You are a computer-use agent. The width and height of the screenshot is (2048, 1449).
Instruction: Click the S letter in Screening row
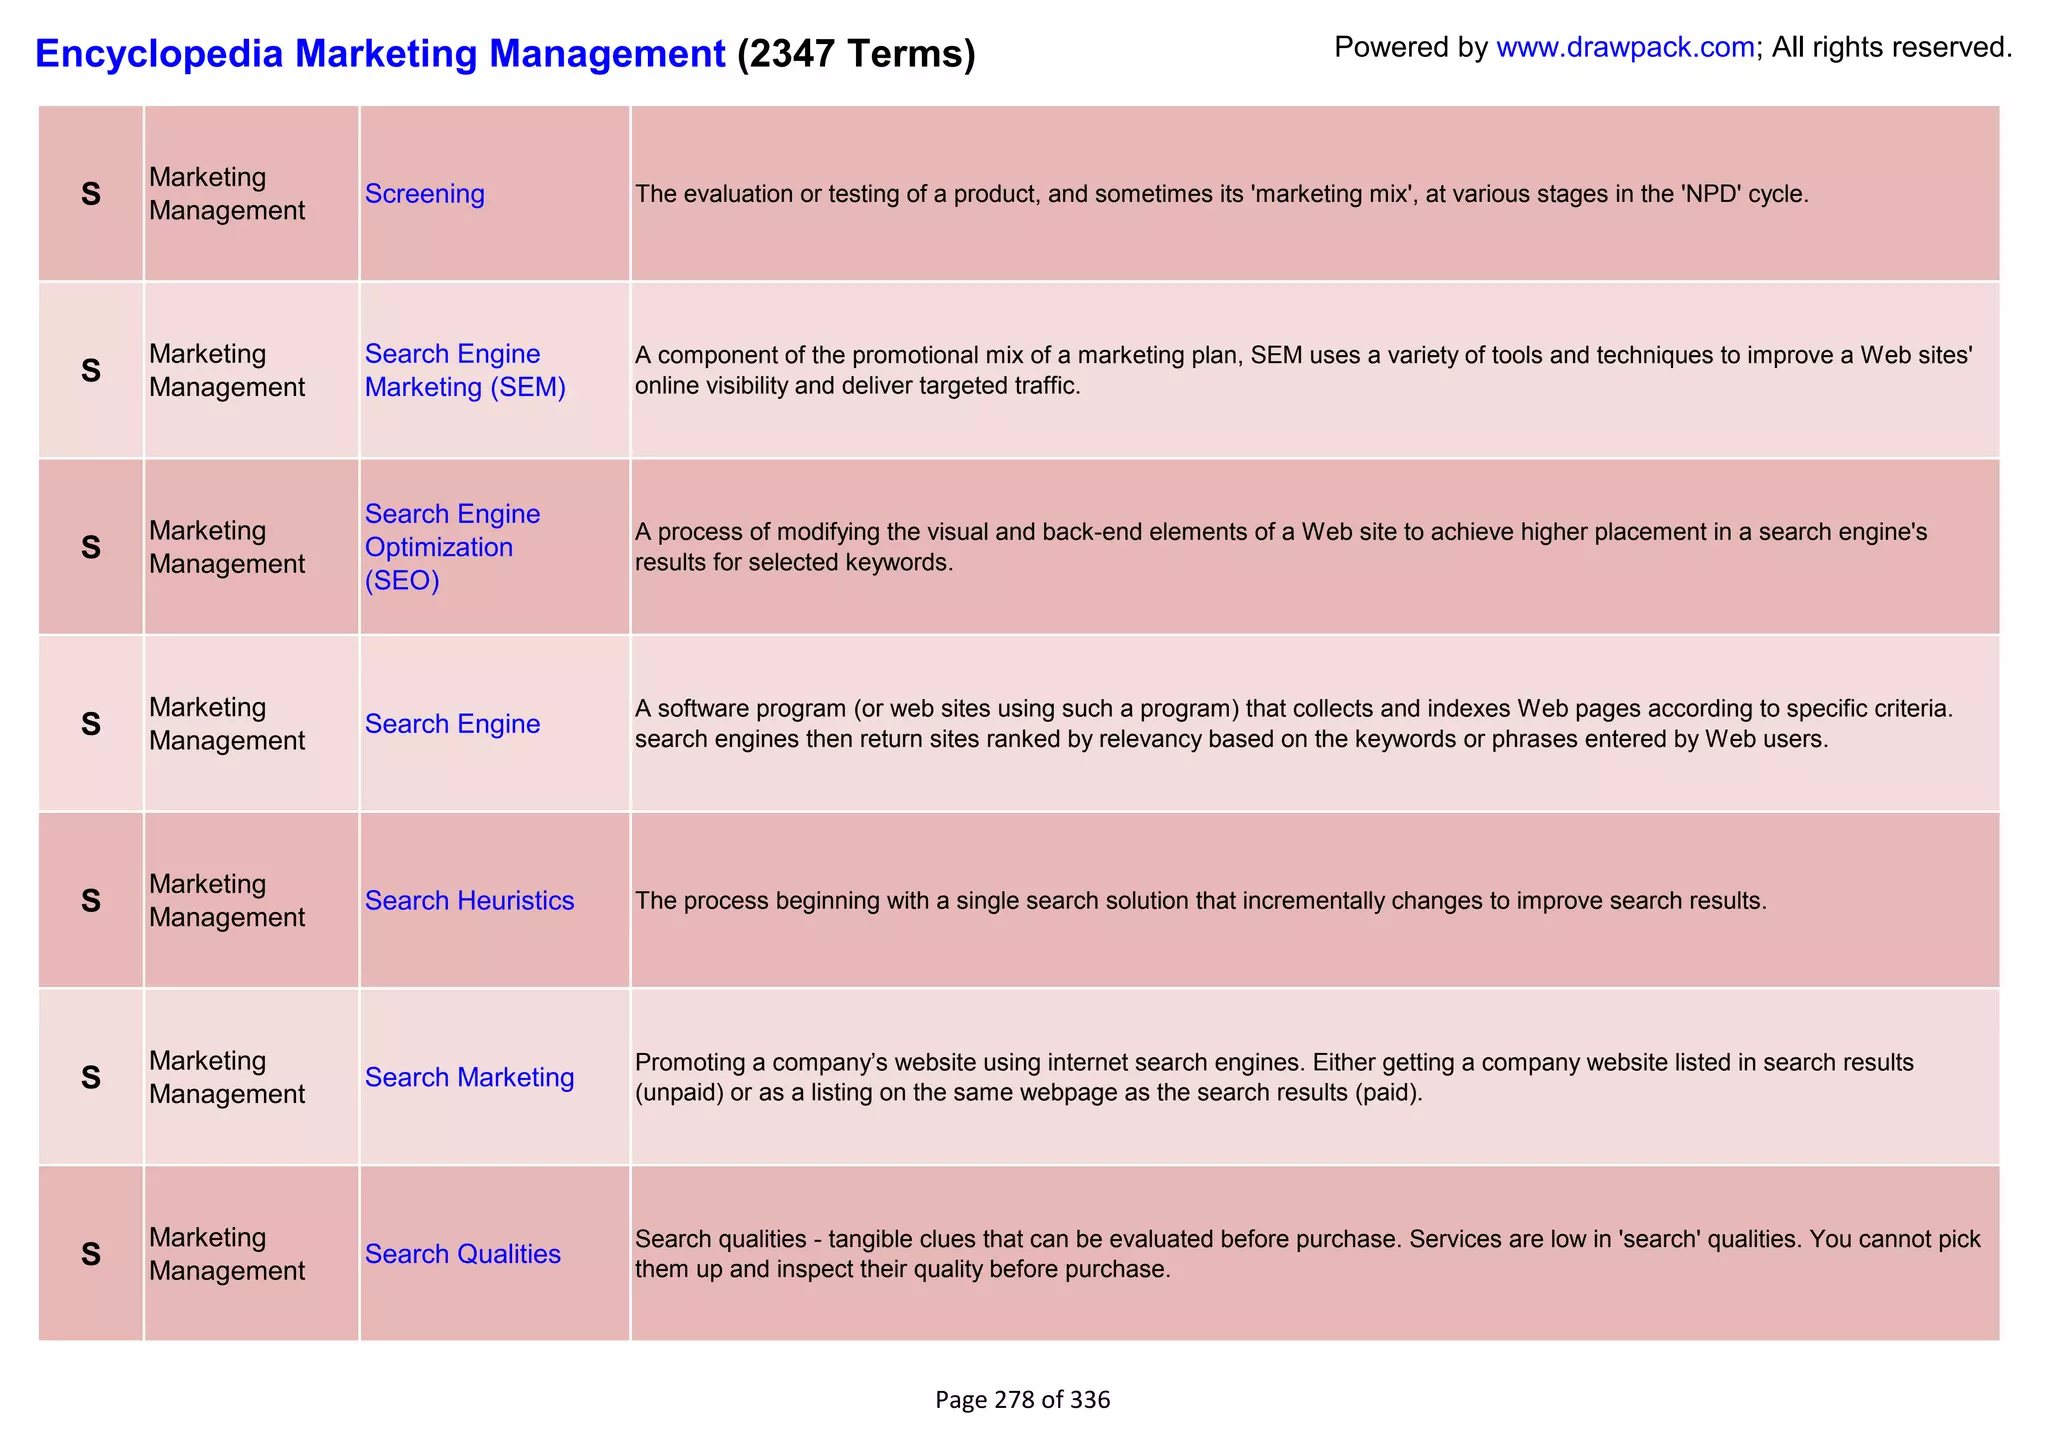click(x=91, y=194)
